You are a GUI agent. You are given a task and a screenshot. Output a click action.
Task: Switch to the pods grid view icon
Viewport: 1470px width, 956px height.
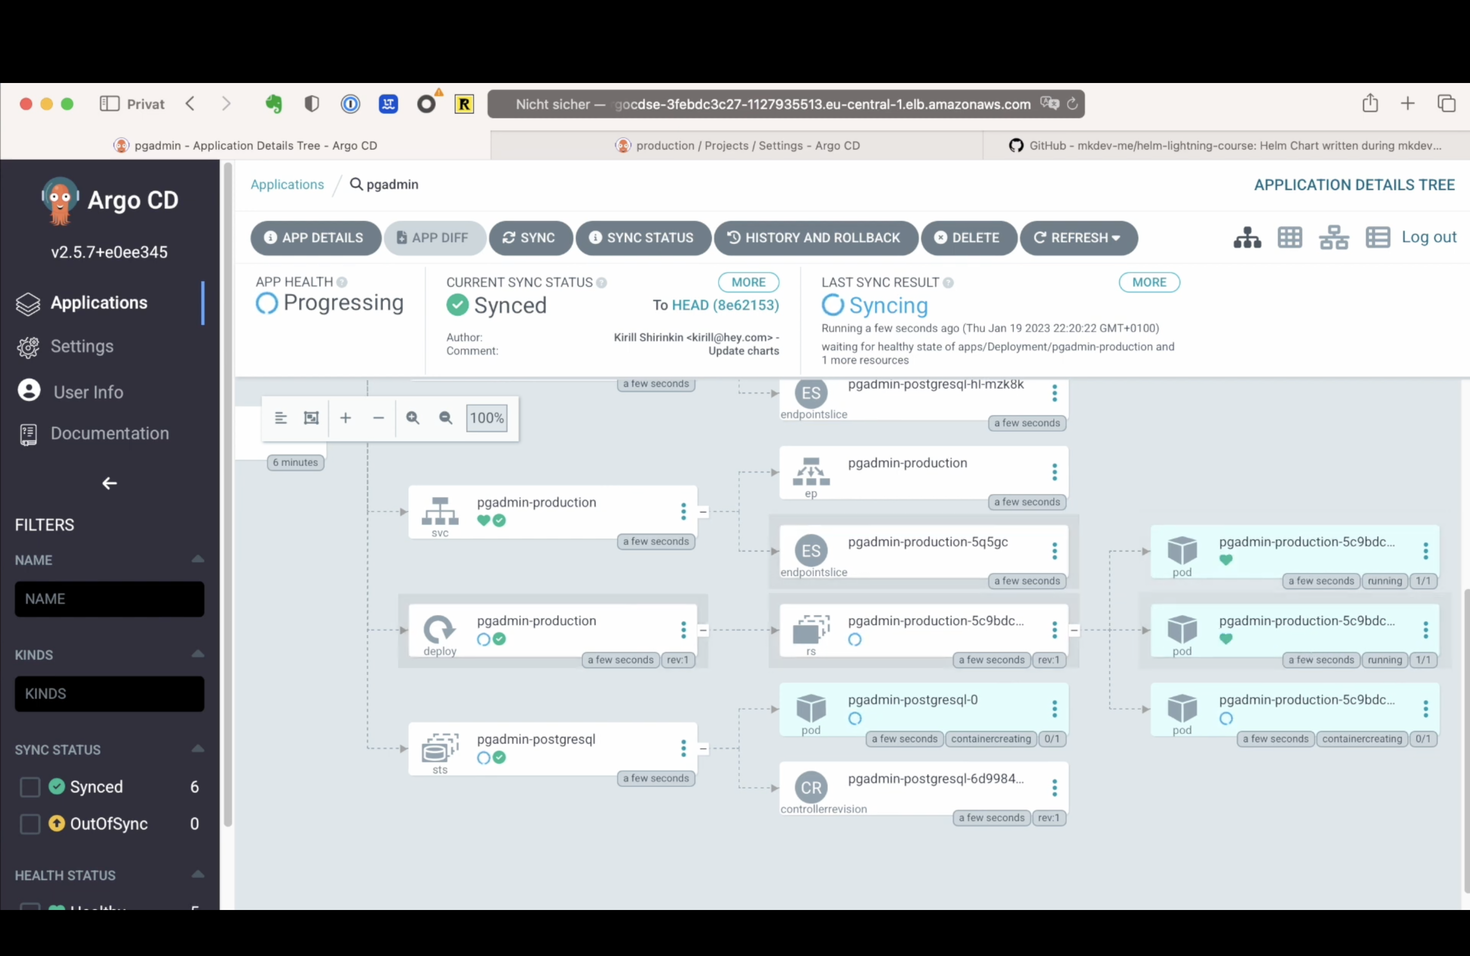point(1290,238)
